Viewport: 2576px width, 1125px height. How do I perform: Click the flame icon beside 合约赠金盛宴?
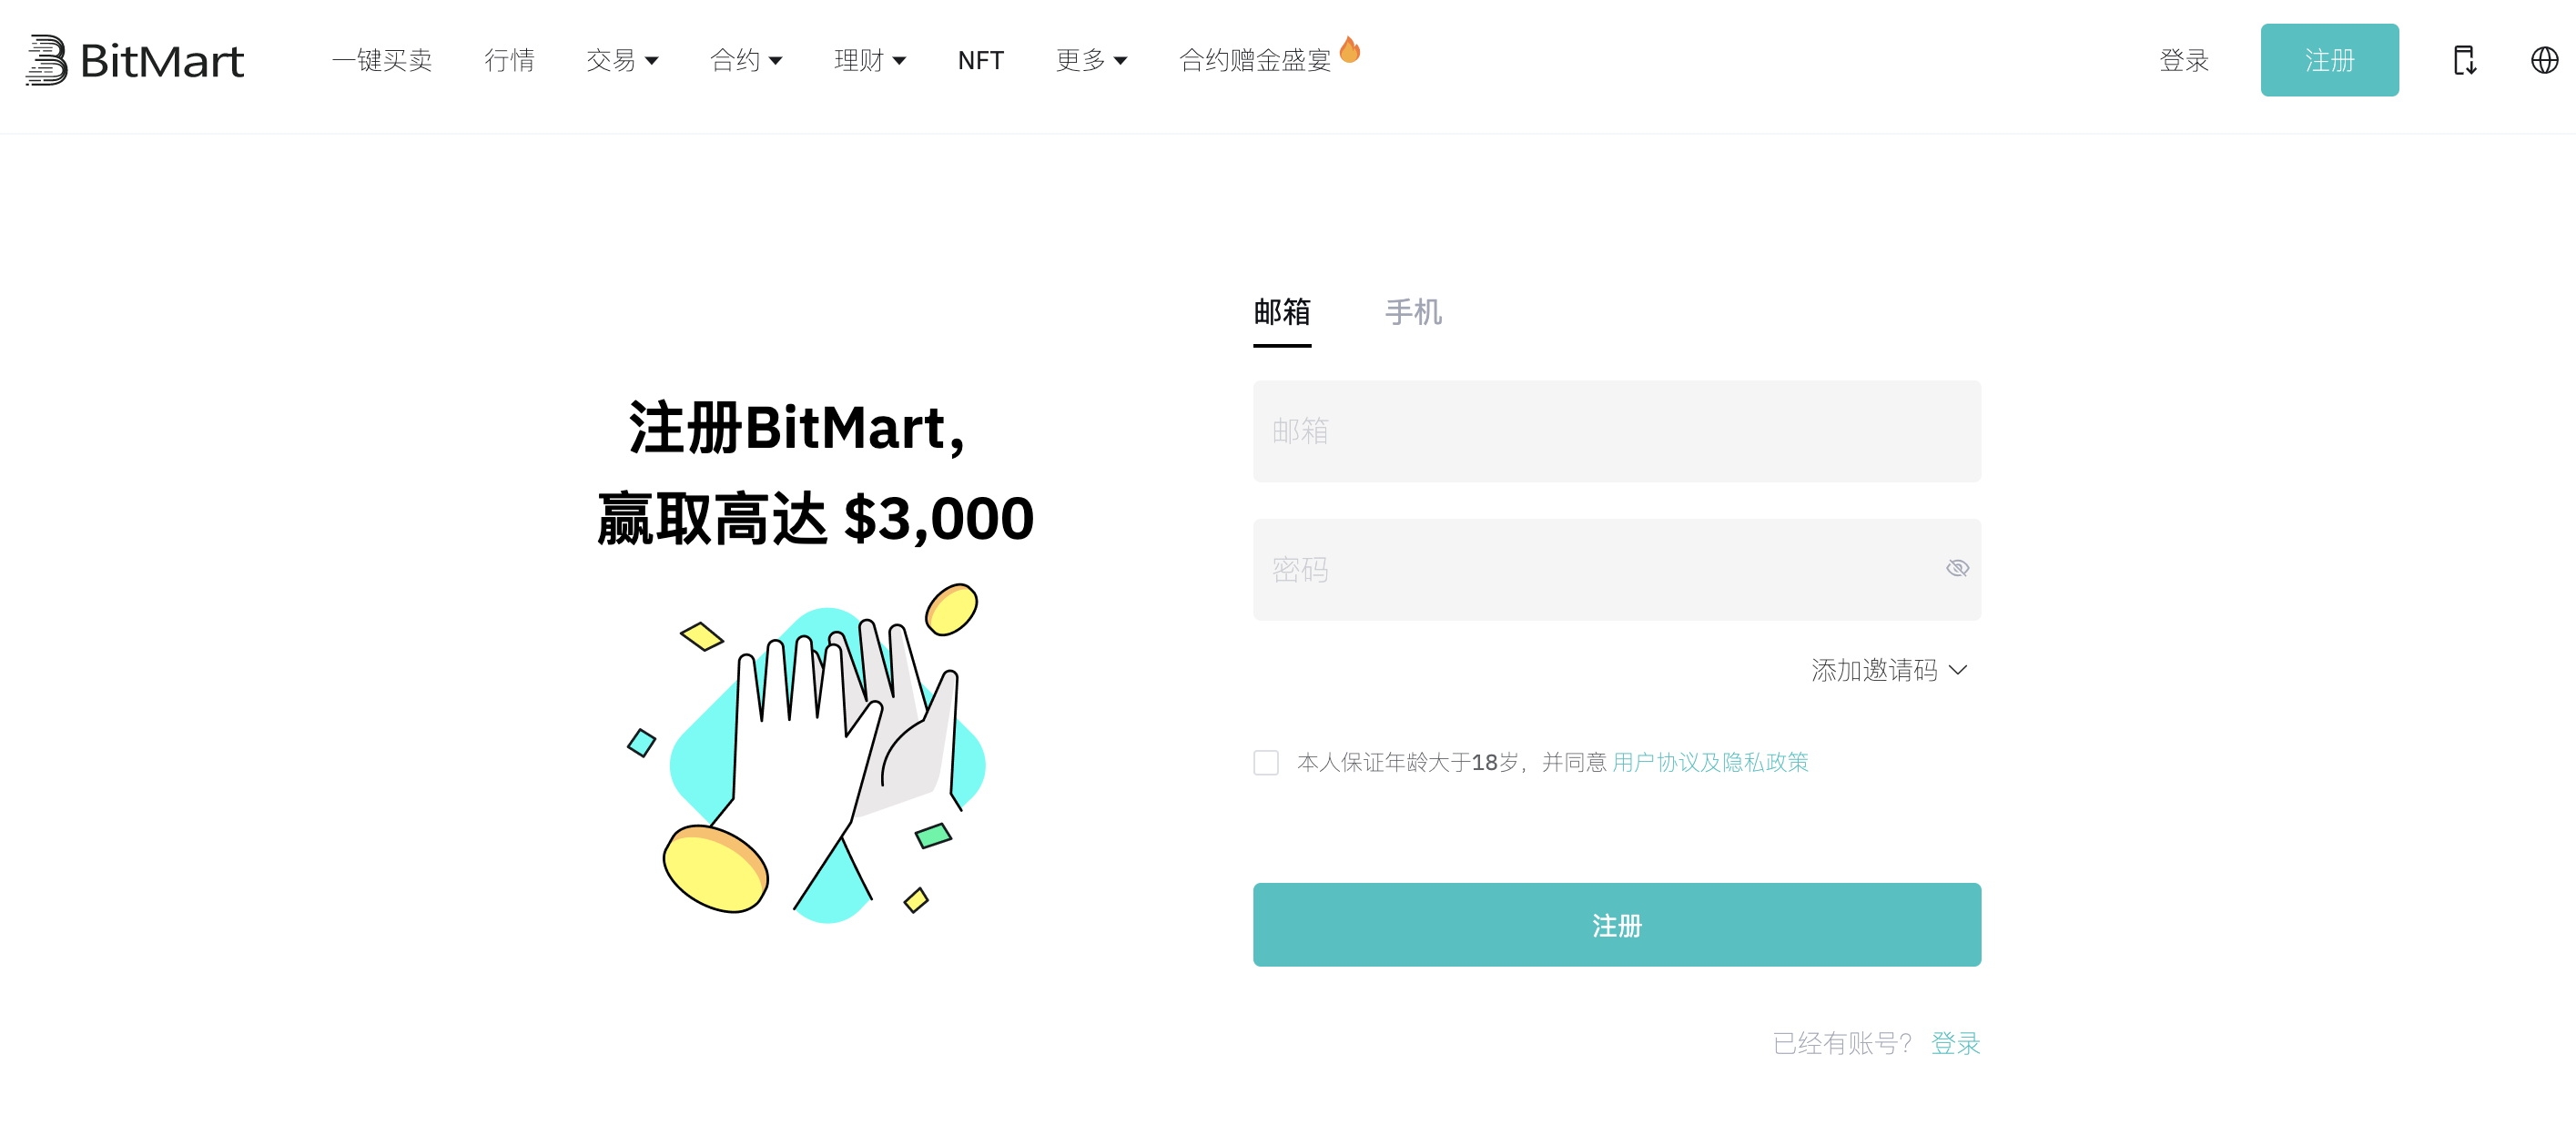1349,49
